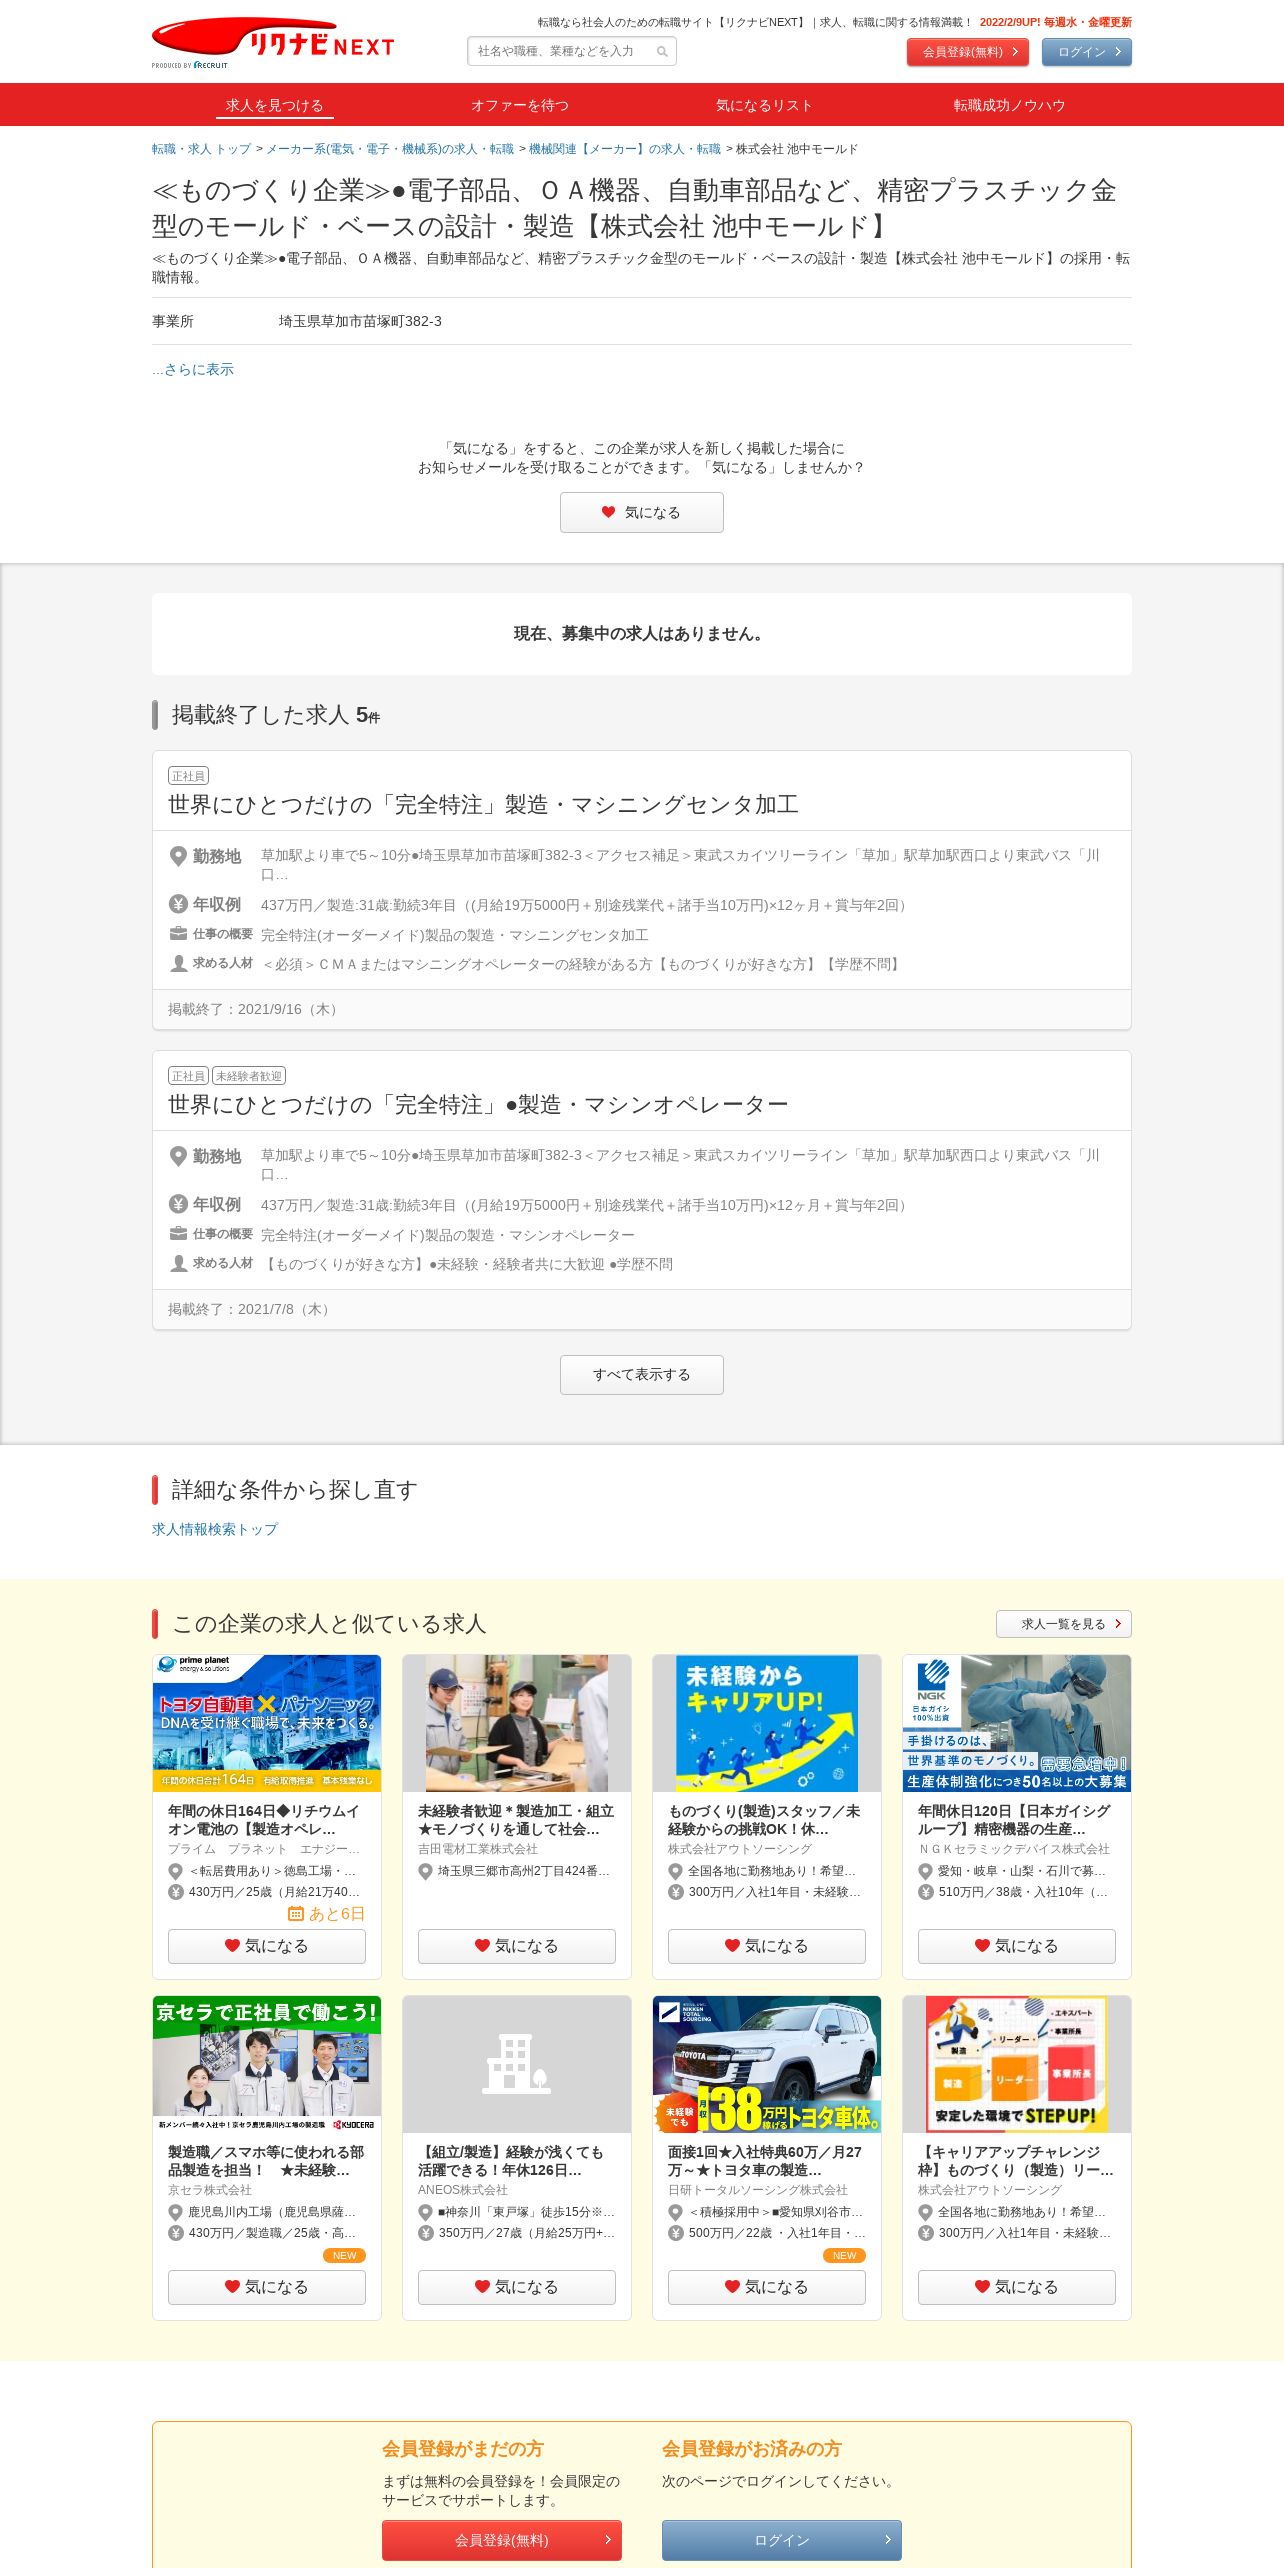Favorite the NGKセラミックデバイス job with 気になる

pos(1017,1946)
